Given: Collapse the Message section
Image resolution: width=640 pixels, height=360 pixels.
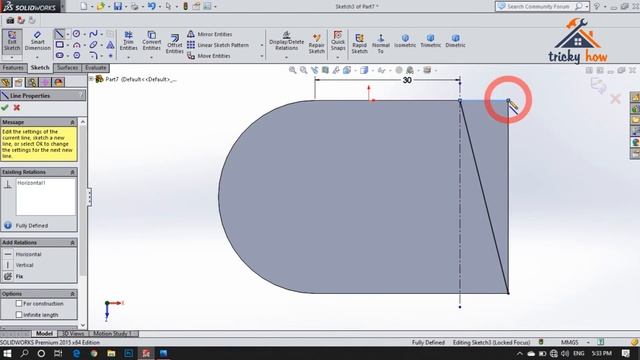Looking at the screenshot, I should coord(73,122).
